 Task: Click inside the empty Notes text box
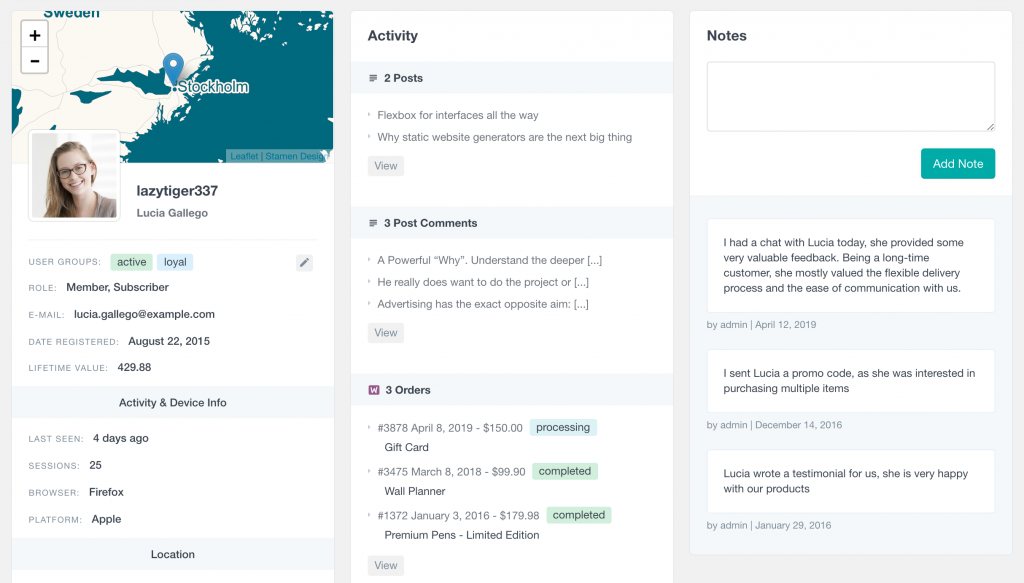[x=850, y=96]
